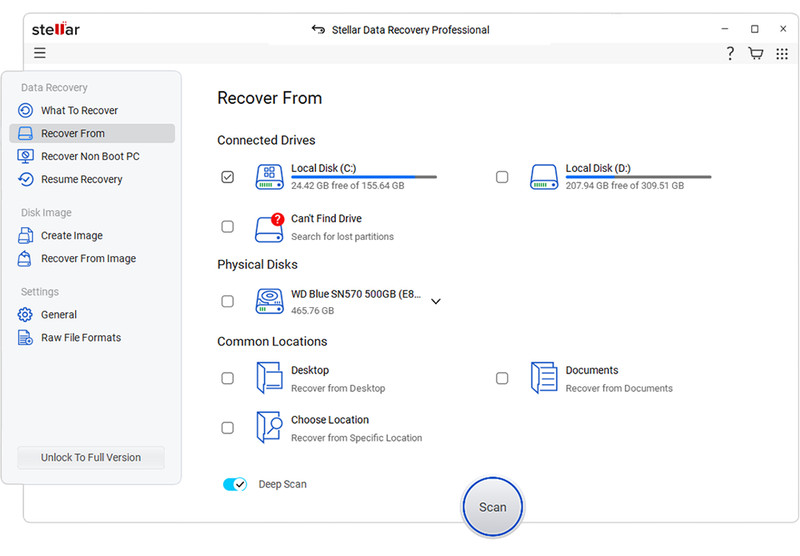Open Raw File Formats settings
Viewport: 800px width, 556px height.
pos(92,337)
